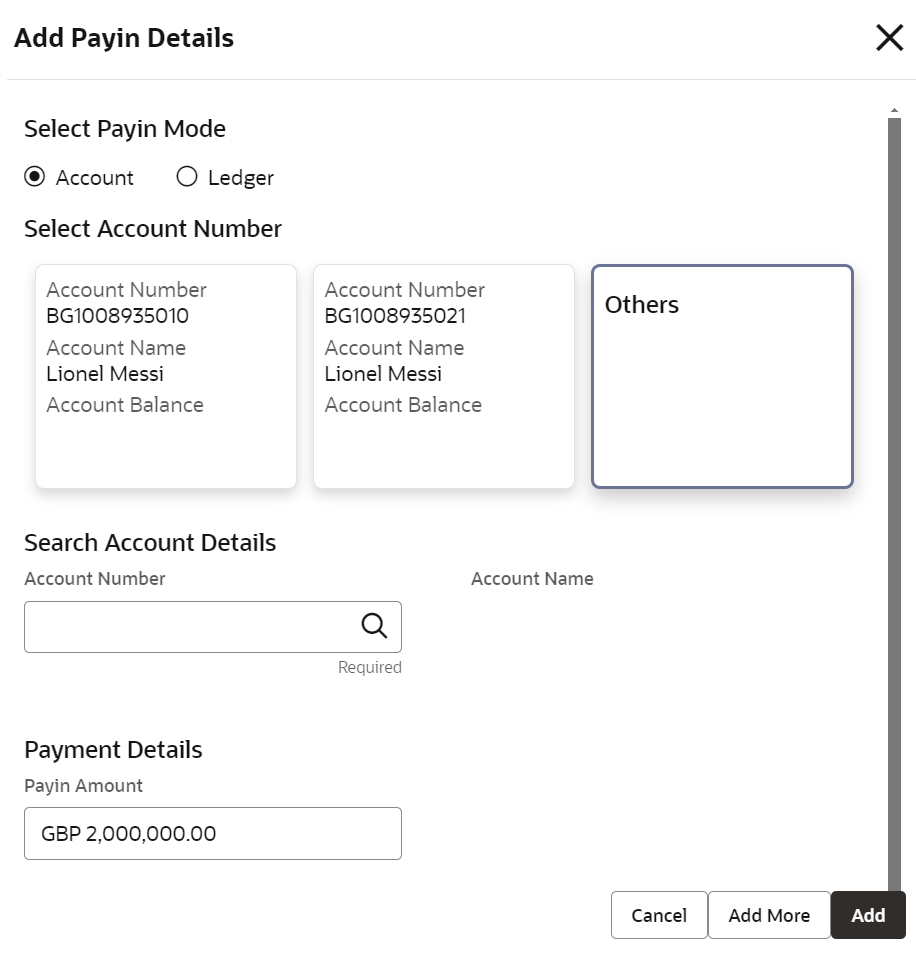Click the Account Number search input field
Screen dimensions: 916x962
[190, 627]
